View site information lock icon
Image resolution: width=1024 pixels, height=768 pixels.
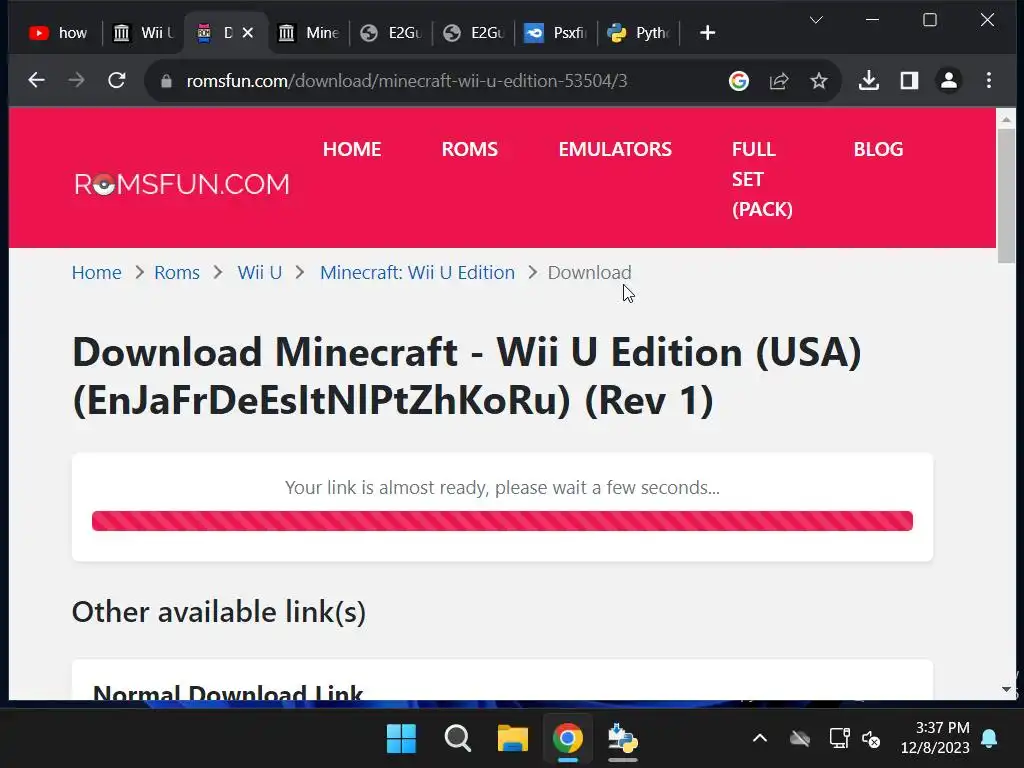[166, 81]
